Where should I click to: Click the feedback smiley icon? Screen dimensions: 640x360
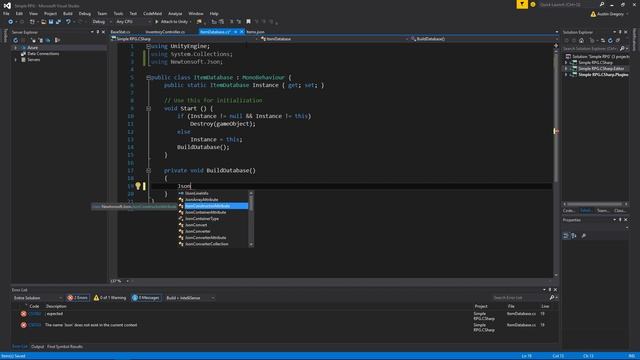click(x=533, y=4)
